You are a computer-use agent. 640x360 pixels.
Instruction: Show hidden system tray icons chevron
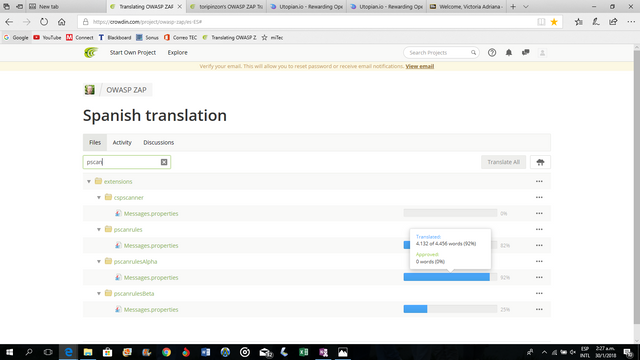click(544, 352)
